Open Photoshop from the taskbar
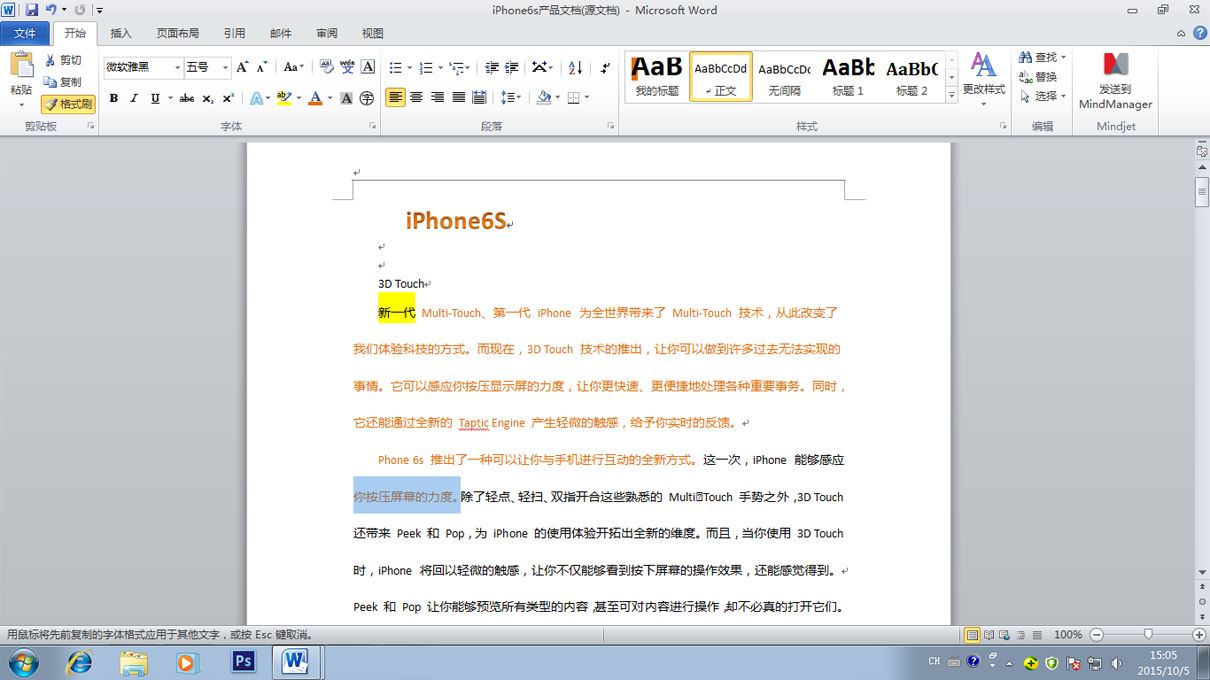The height and width of the screenshot is (680, 1210). coord(243,661)
